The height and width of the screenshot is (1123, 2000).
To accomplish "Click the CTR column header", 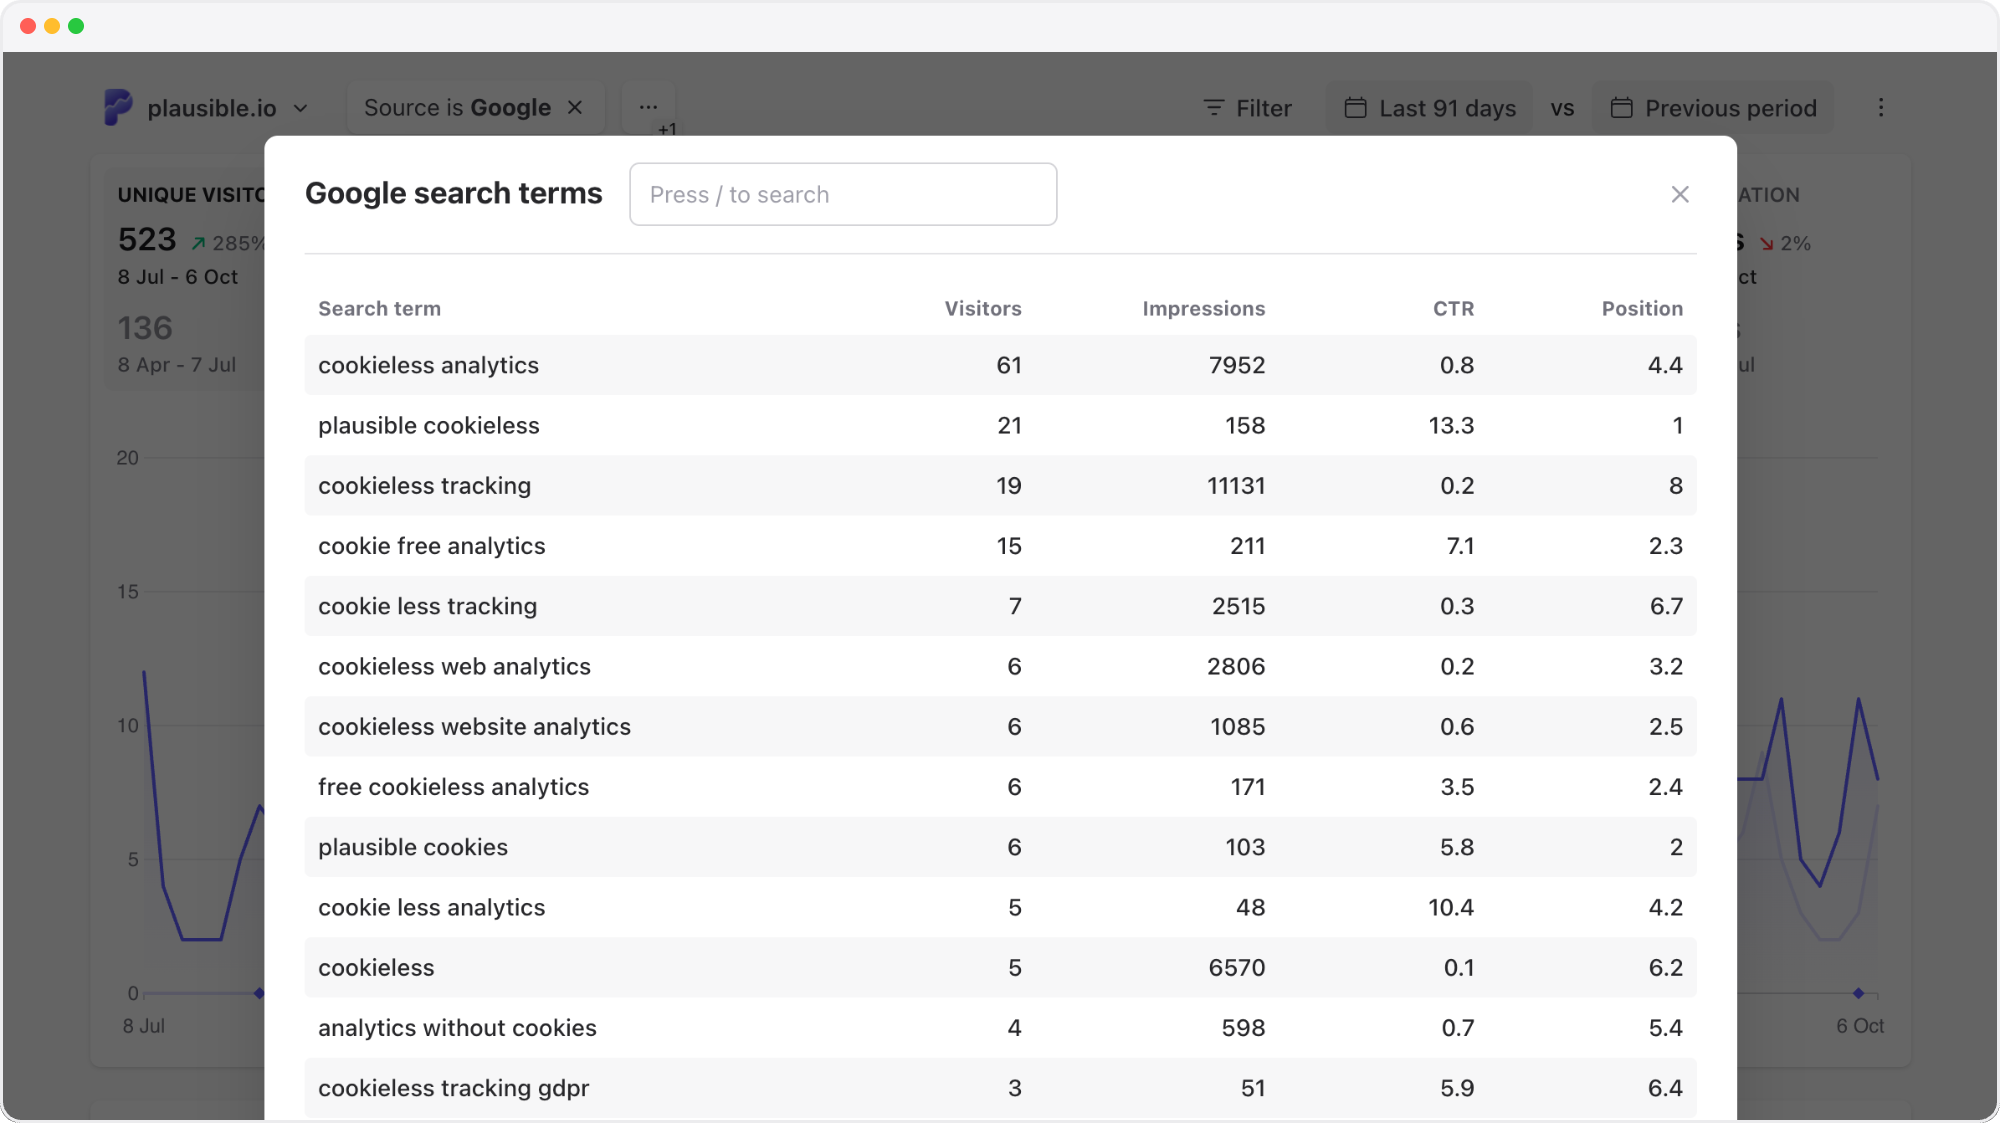I will tap(1453, 309).
